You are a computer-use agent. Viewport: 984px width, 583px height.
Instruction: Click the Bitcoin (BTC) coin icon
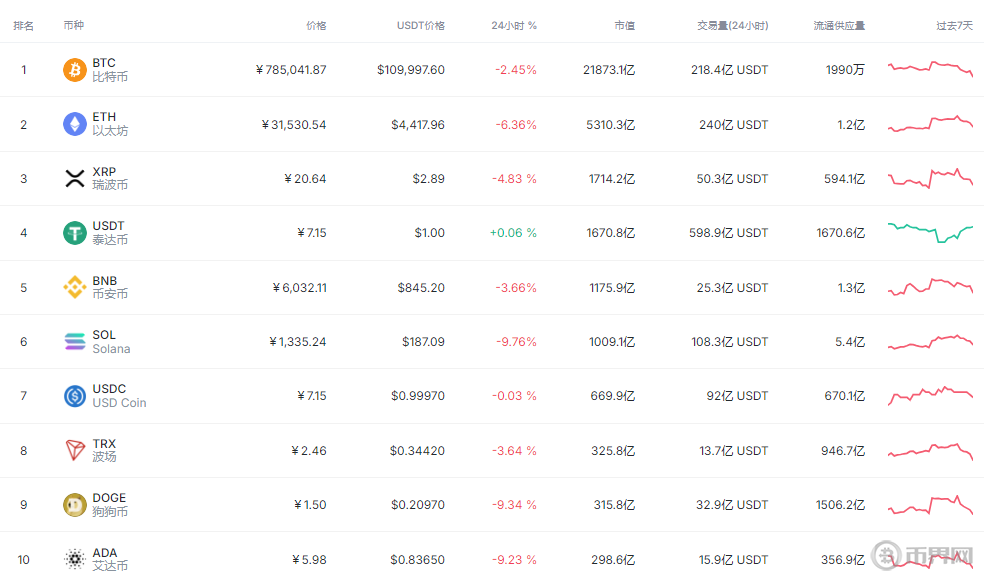pyautogui.click(x=75, y=70)
